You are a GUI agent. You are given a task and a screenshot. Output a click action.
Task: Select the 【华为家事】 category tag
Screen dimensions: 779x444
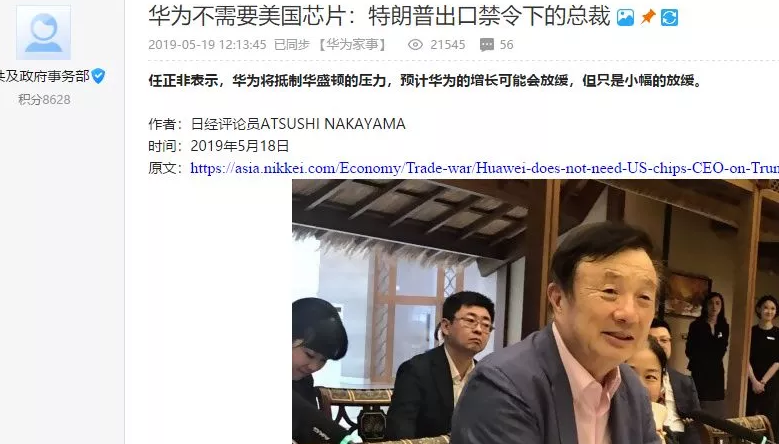[x=352, y=45]
